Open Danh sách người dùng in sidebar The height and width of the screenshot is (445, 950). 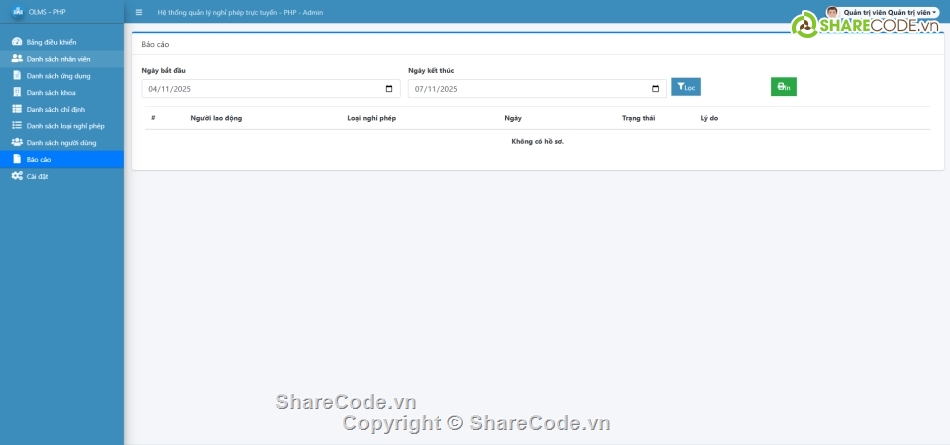(x=61, y=143)
